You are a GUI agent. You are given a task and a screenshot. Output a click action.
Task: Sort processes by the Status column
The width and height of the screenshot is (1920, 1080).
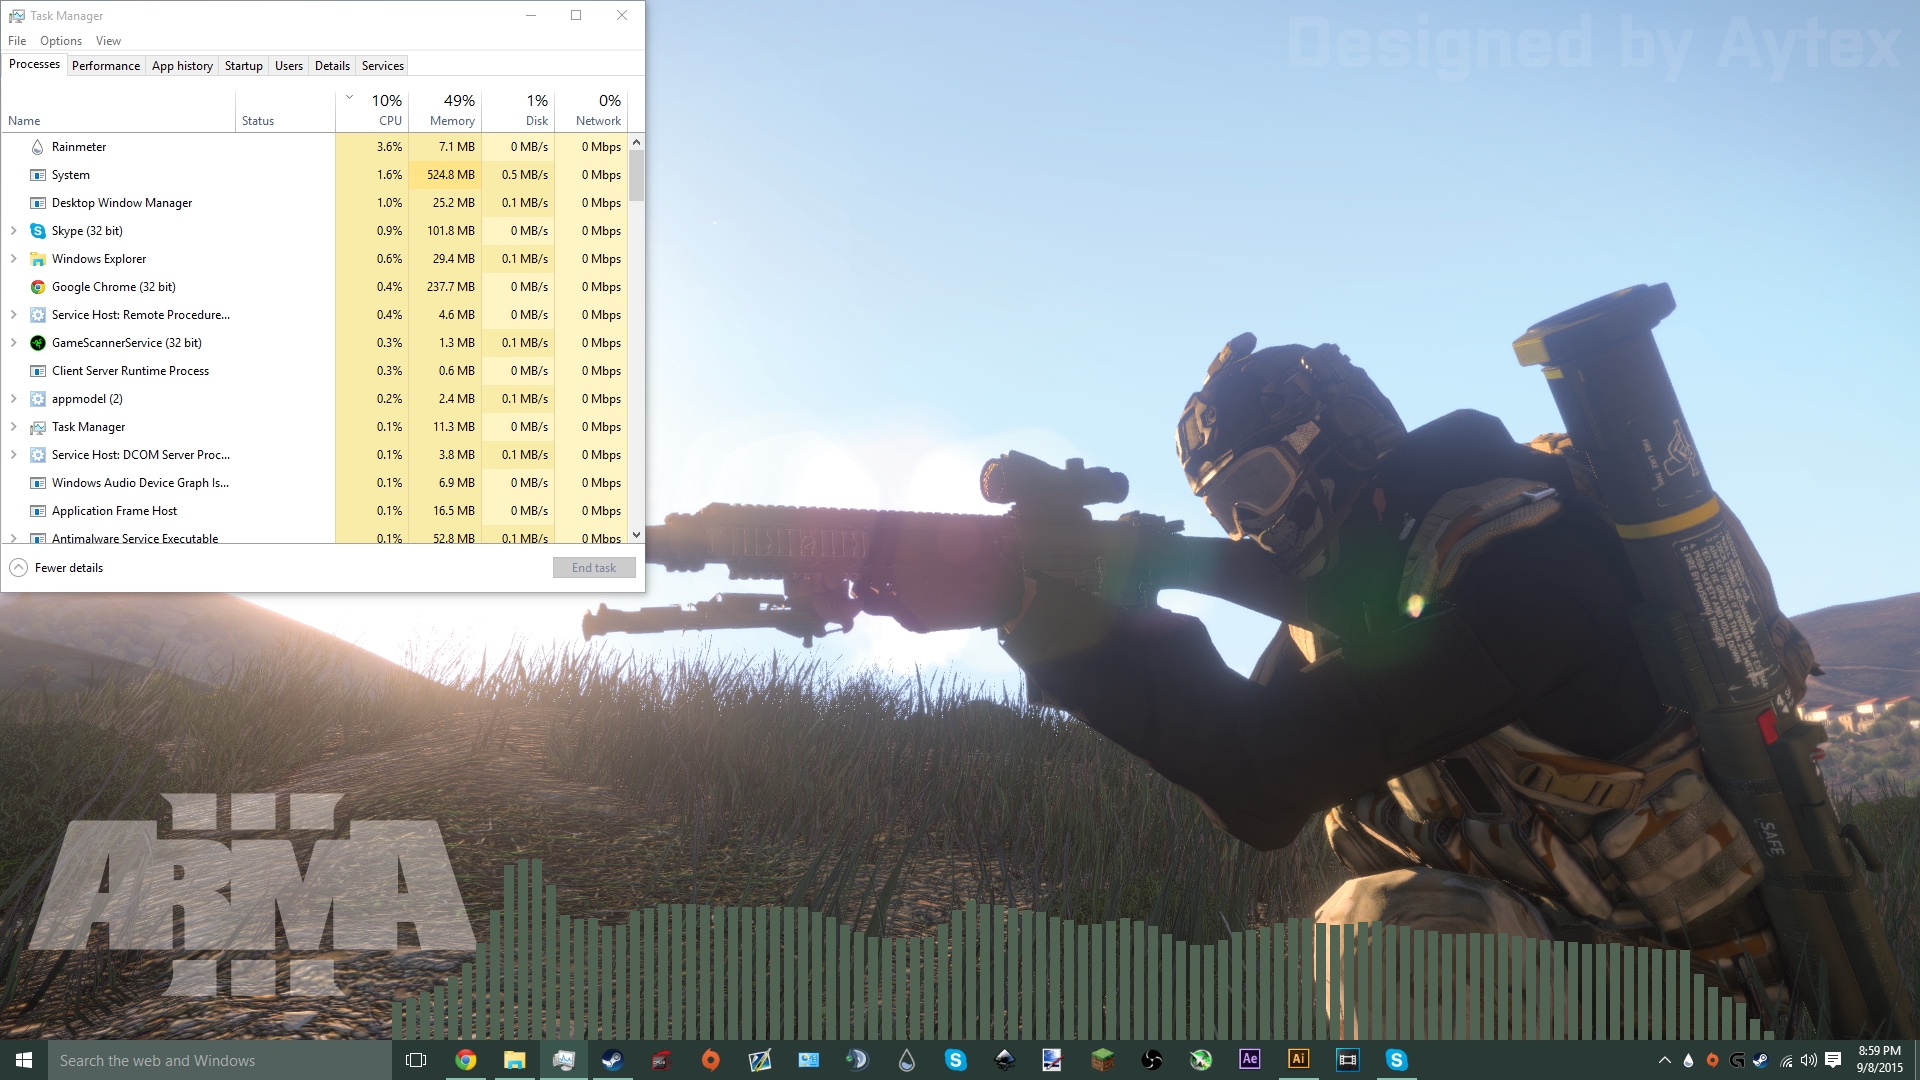[286, 110]
